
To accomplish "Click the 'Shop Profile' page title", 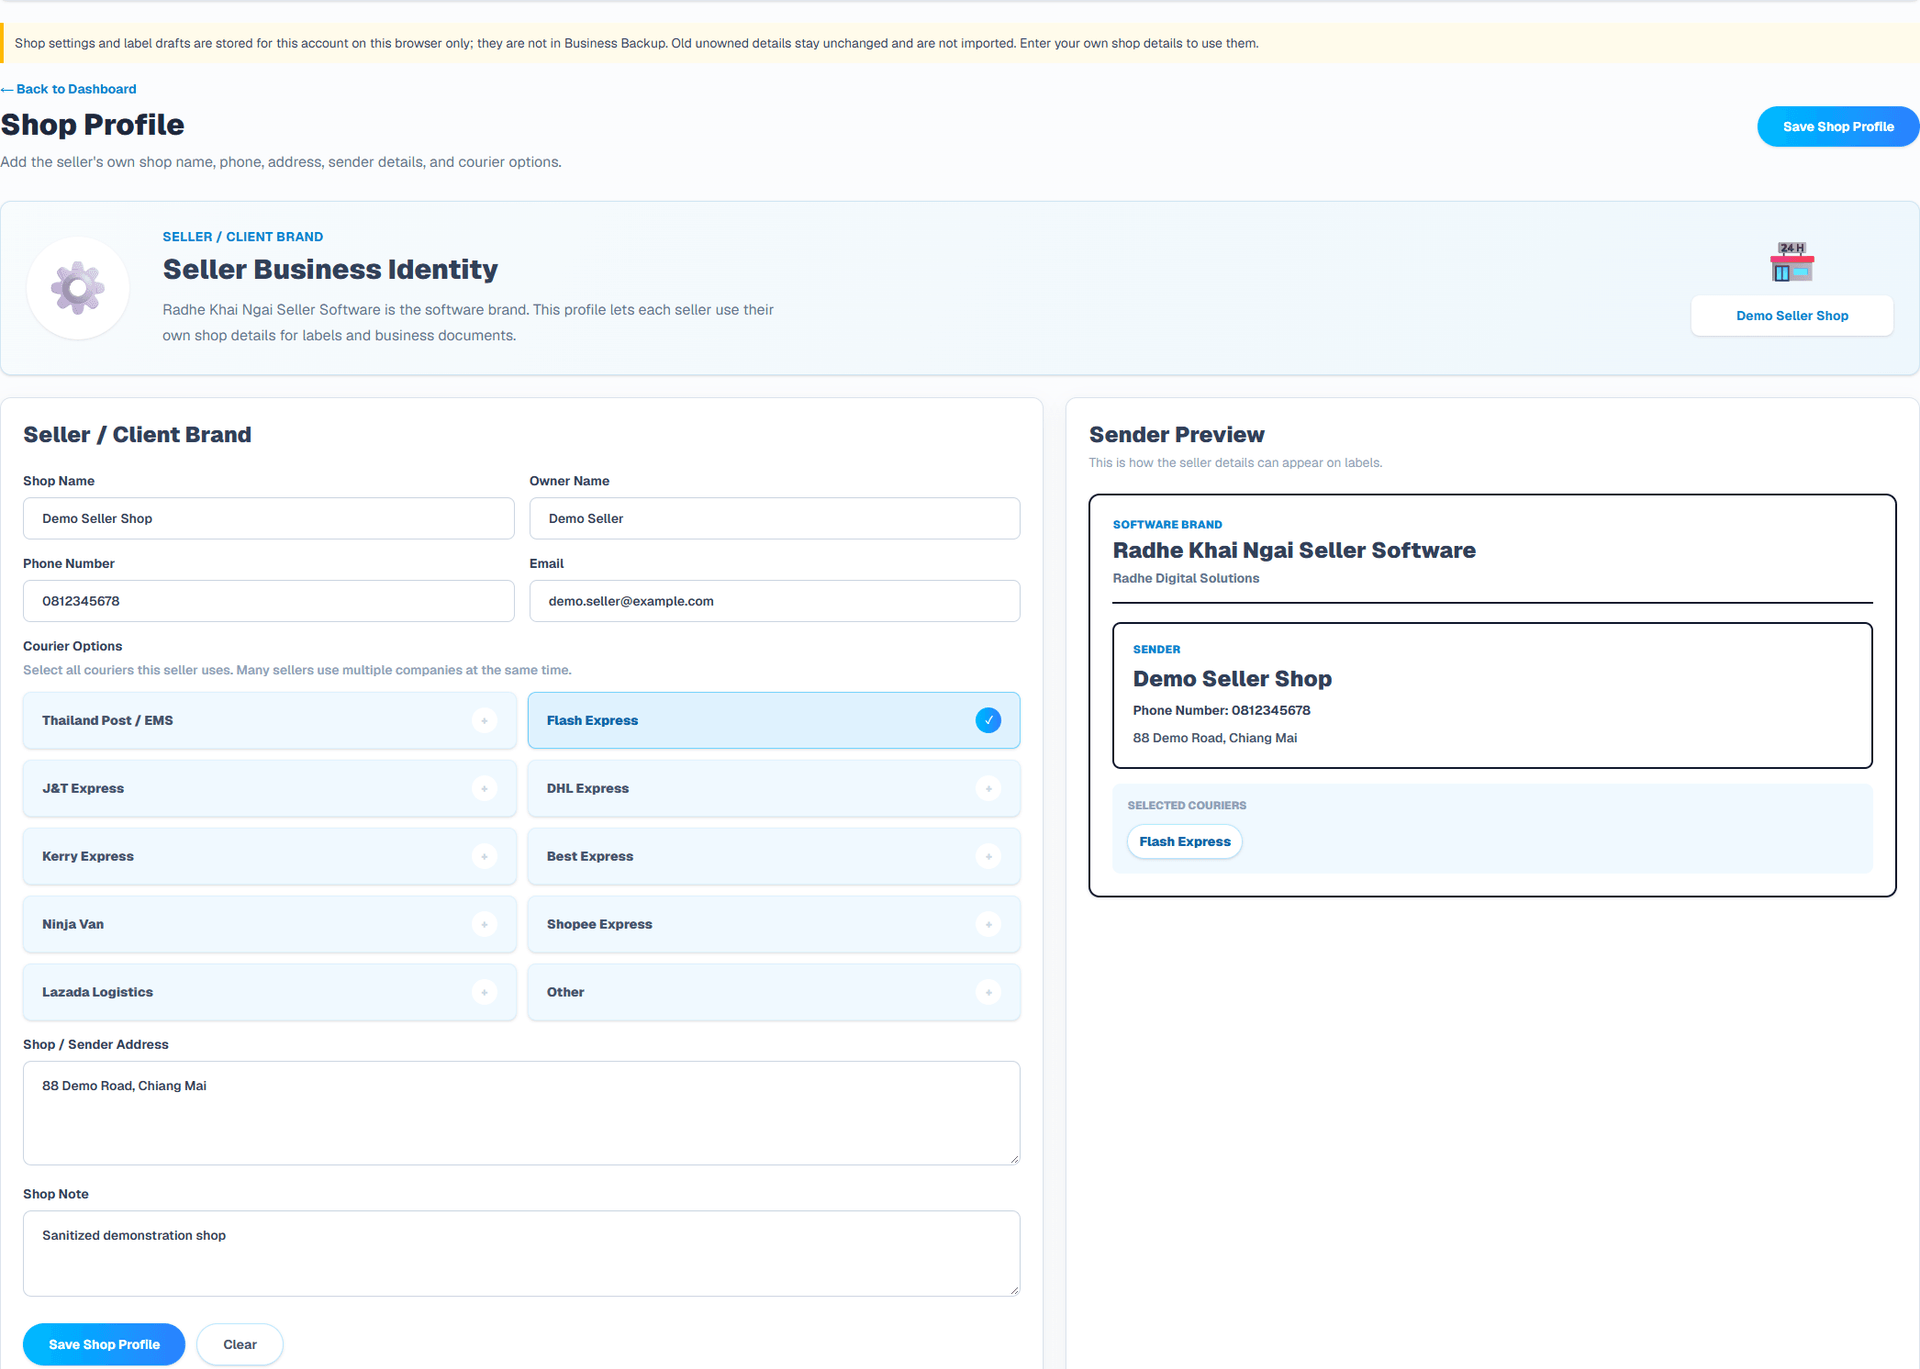I will [x=93, y=125].
